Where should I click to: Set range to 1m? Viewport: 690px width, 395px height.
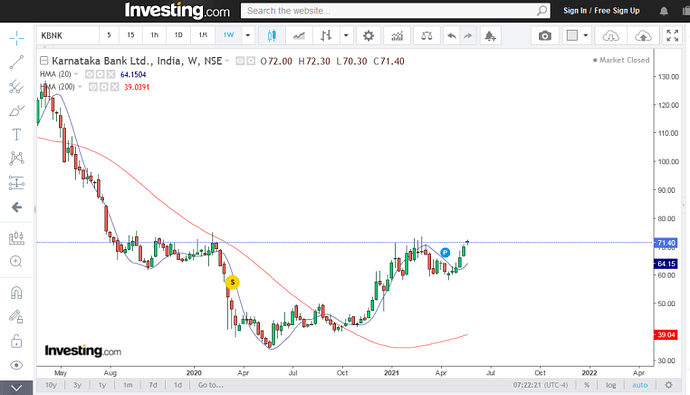128,385
